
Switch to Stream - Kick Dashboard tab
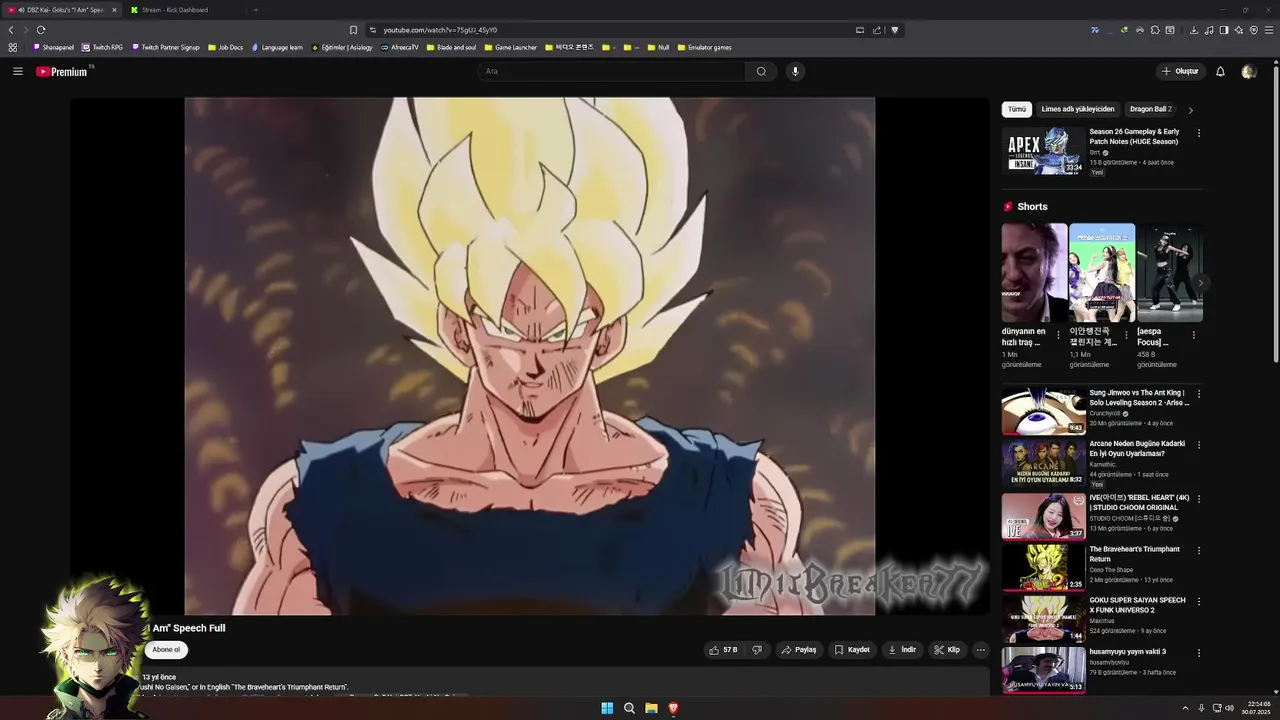click(x=185, y=10)
